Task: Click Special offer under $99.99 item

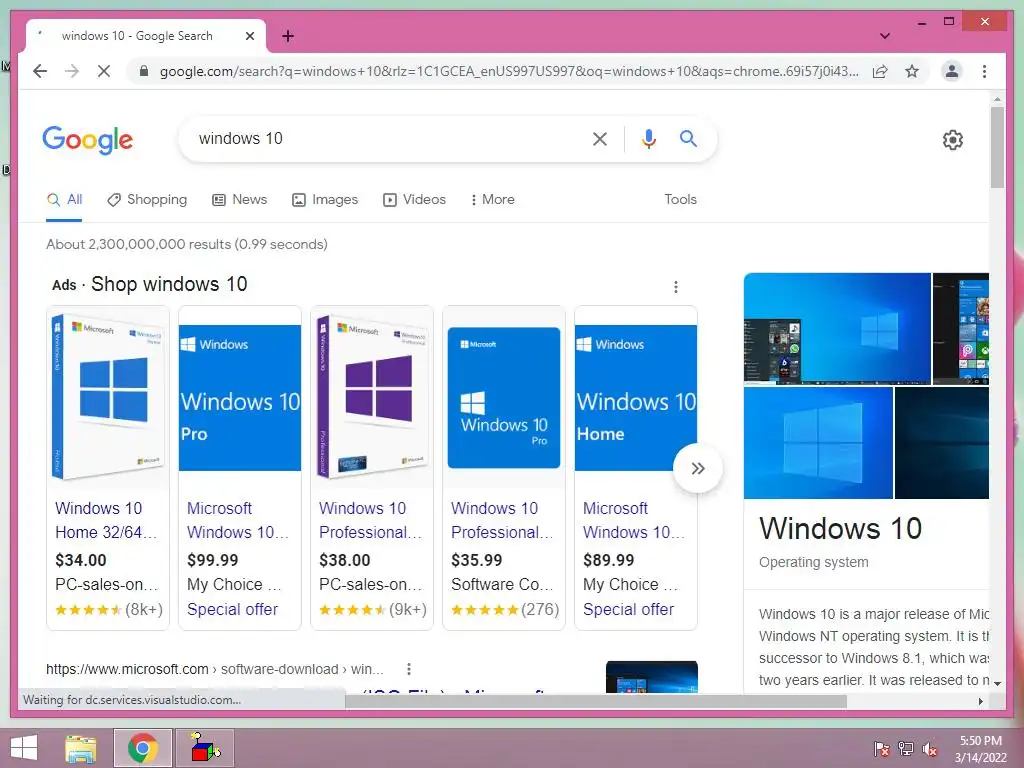Action: [232, 609]
